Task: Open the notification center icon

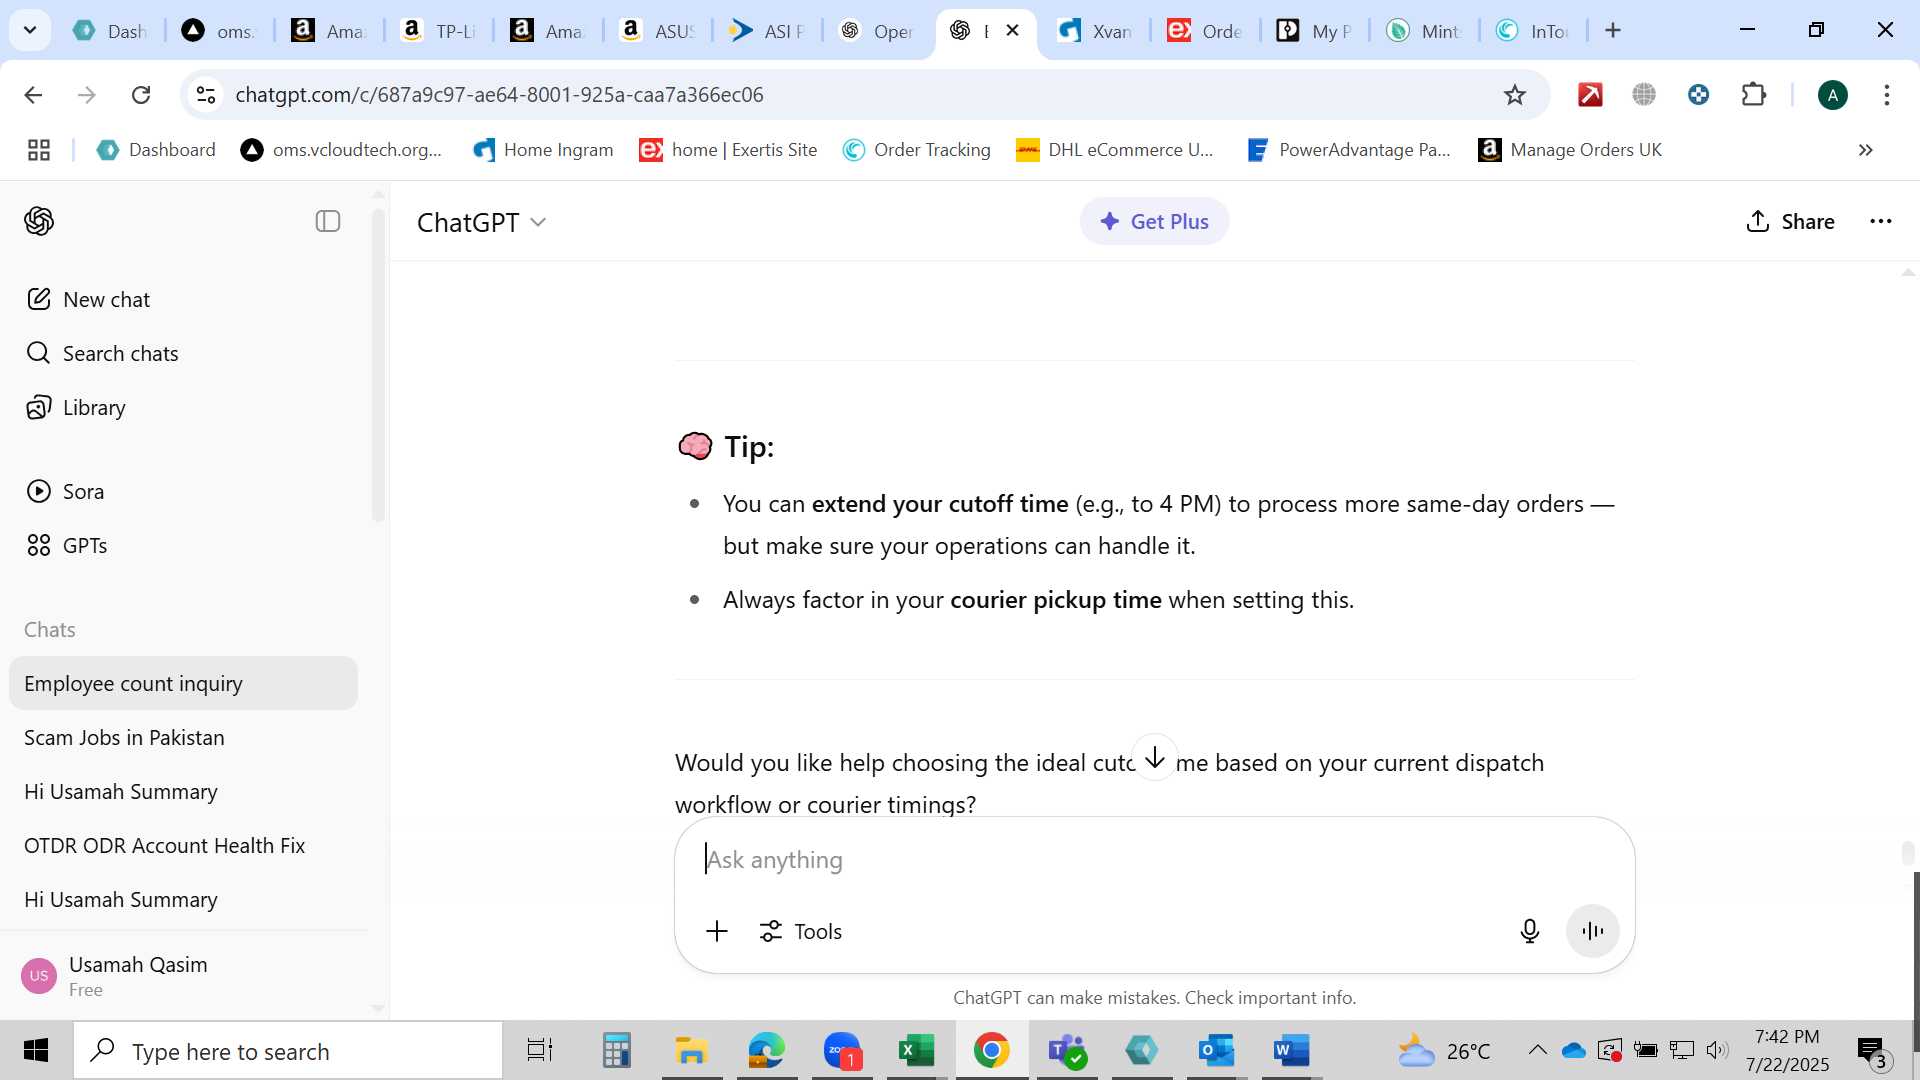Action: pos(1873,1051)
